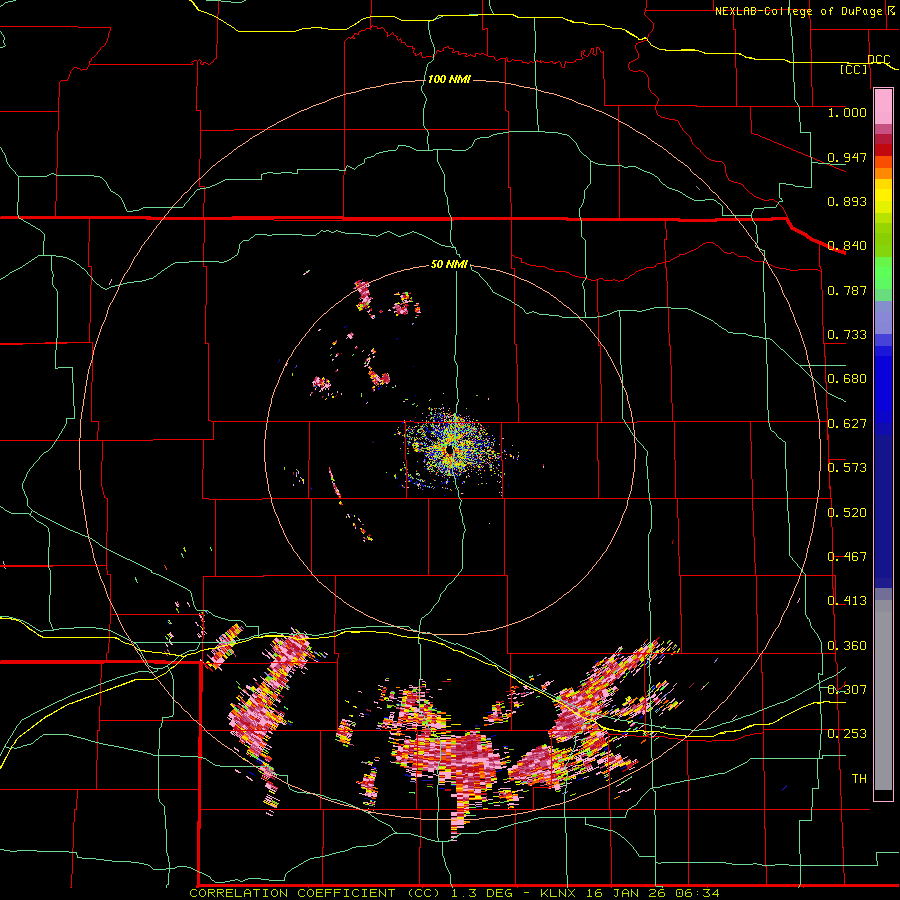900x900 pixels.
Task: Click the [CC] legend label
Action: [x=854, y=69]
